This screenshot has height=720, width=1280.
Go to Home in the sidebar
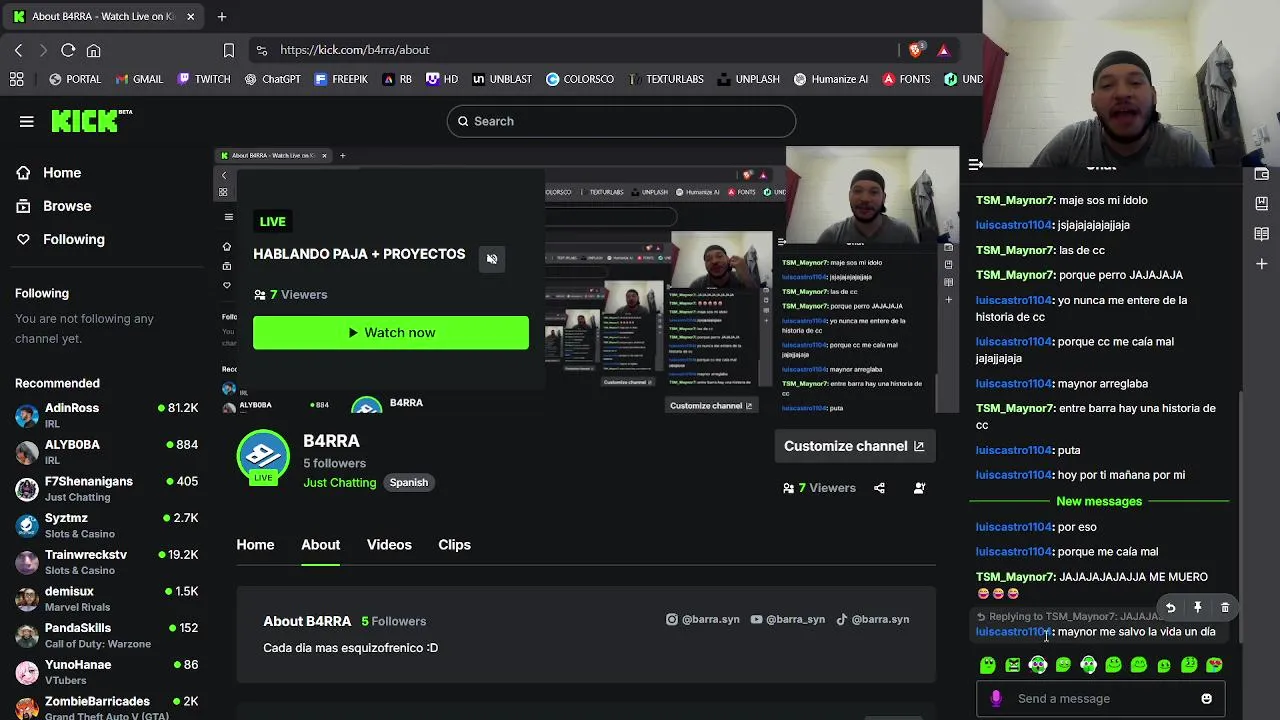coord(62,173)
